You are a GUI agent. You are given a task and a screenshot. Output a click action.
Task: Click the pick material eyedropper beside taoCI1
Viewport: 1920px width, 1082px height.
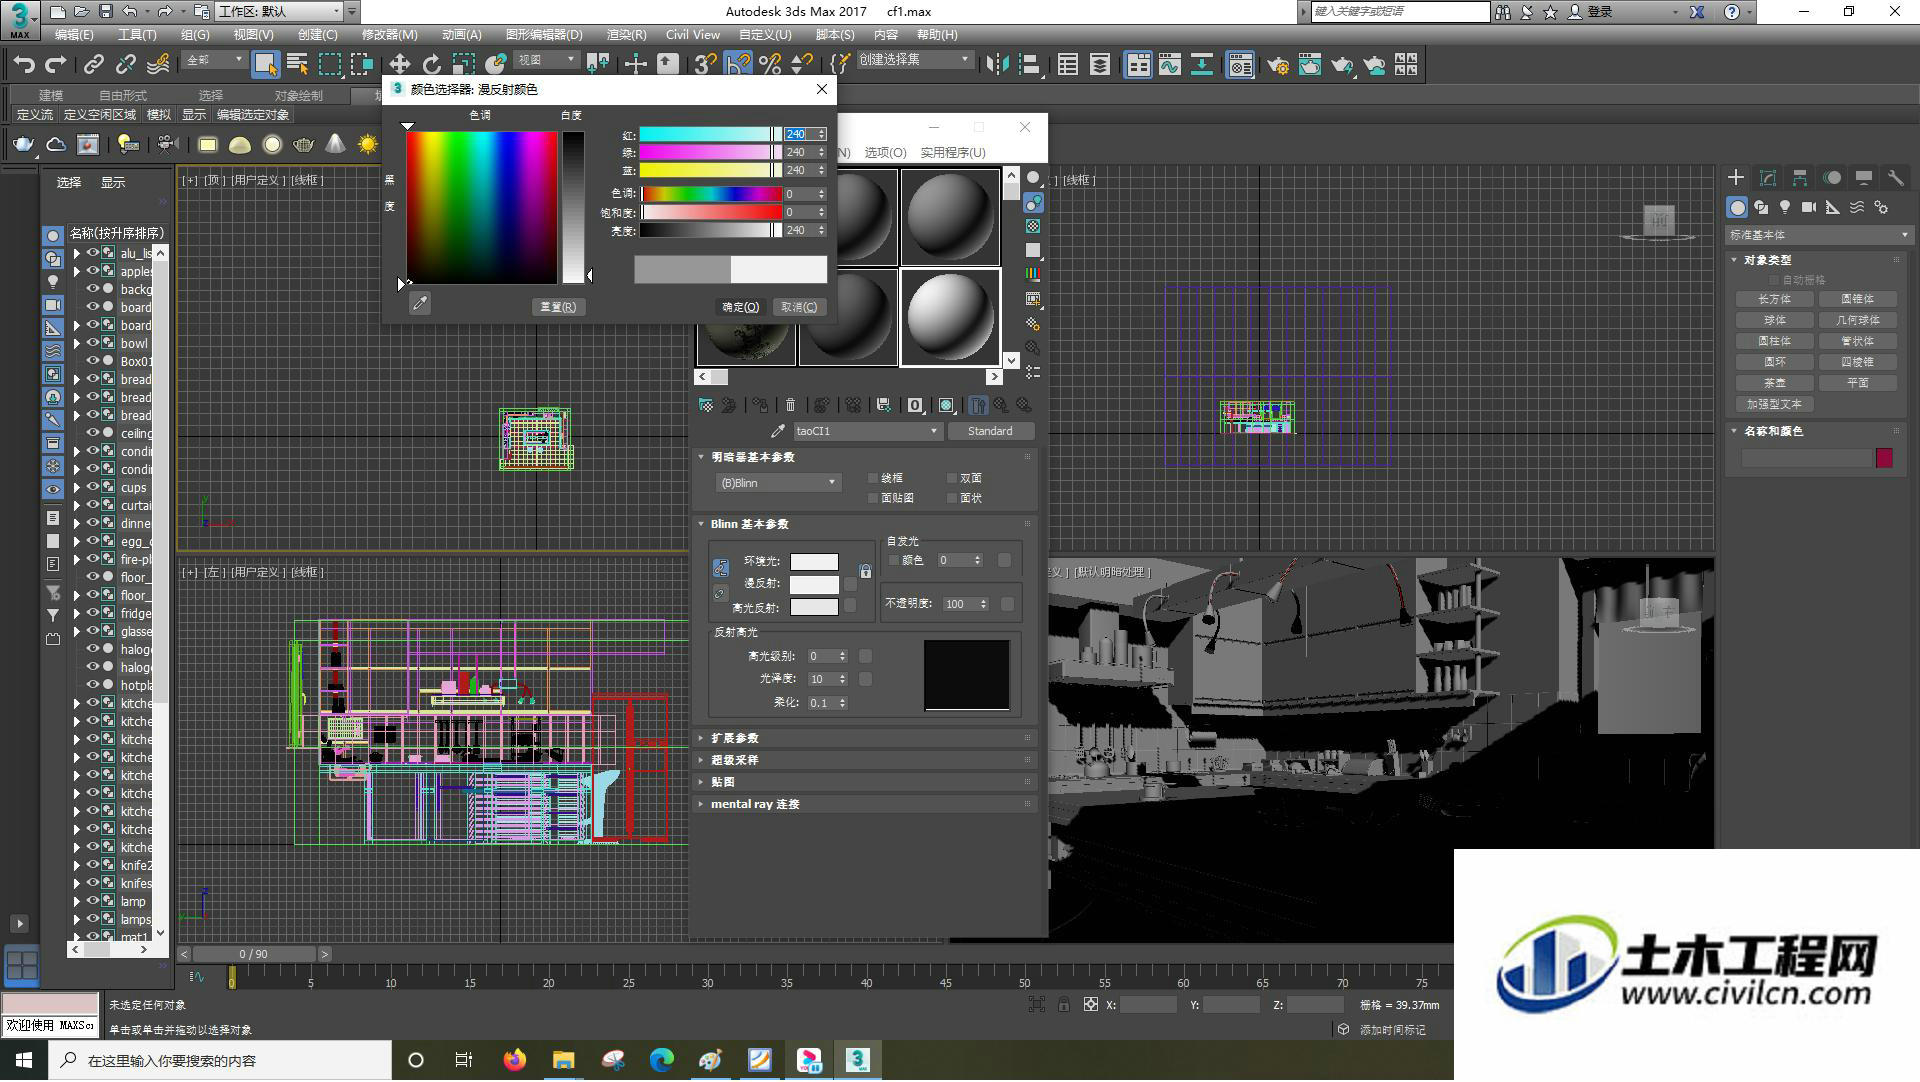pyautogui.click(x=777, y=431)
